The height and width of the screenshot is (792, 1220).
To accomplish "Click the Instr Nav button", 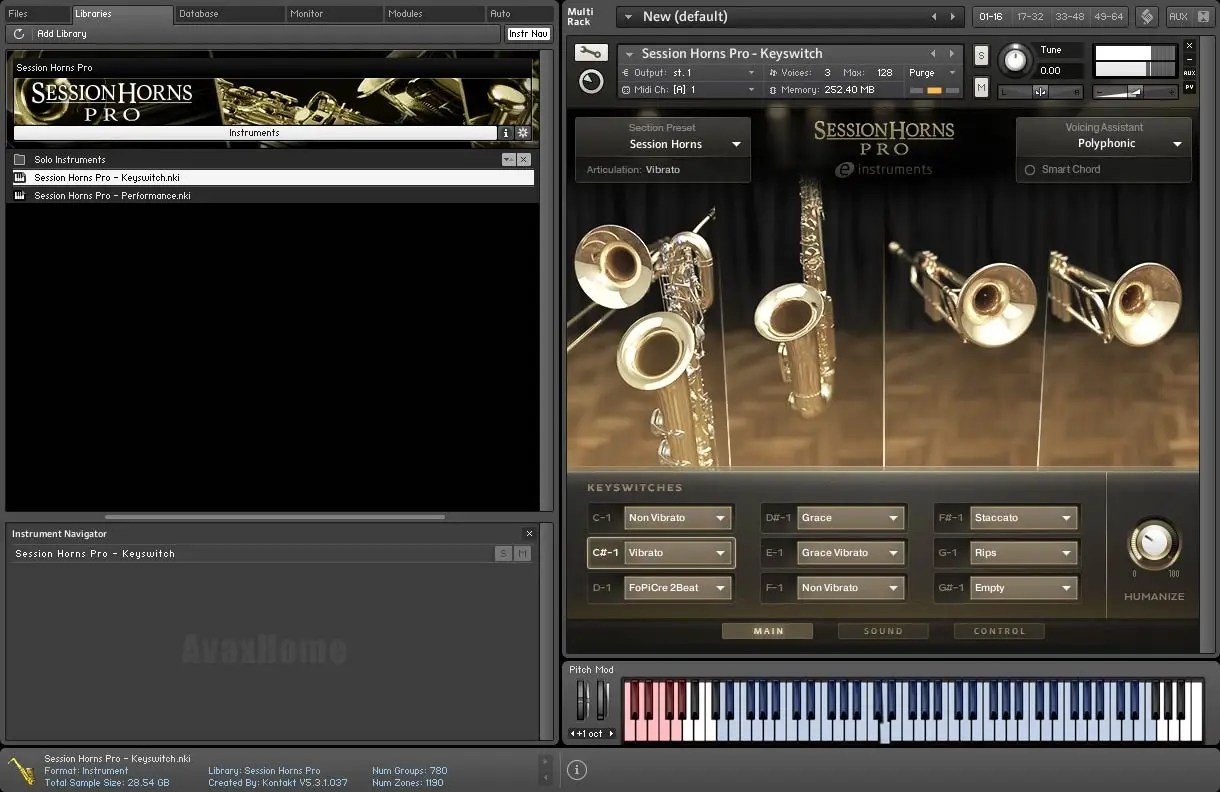I will (x=527, y=33).
